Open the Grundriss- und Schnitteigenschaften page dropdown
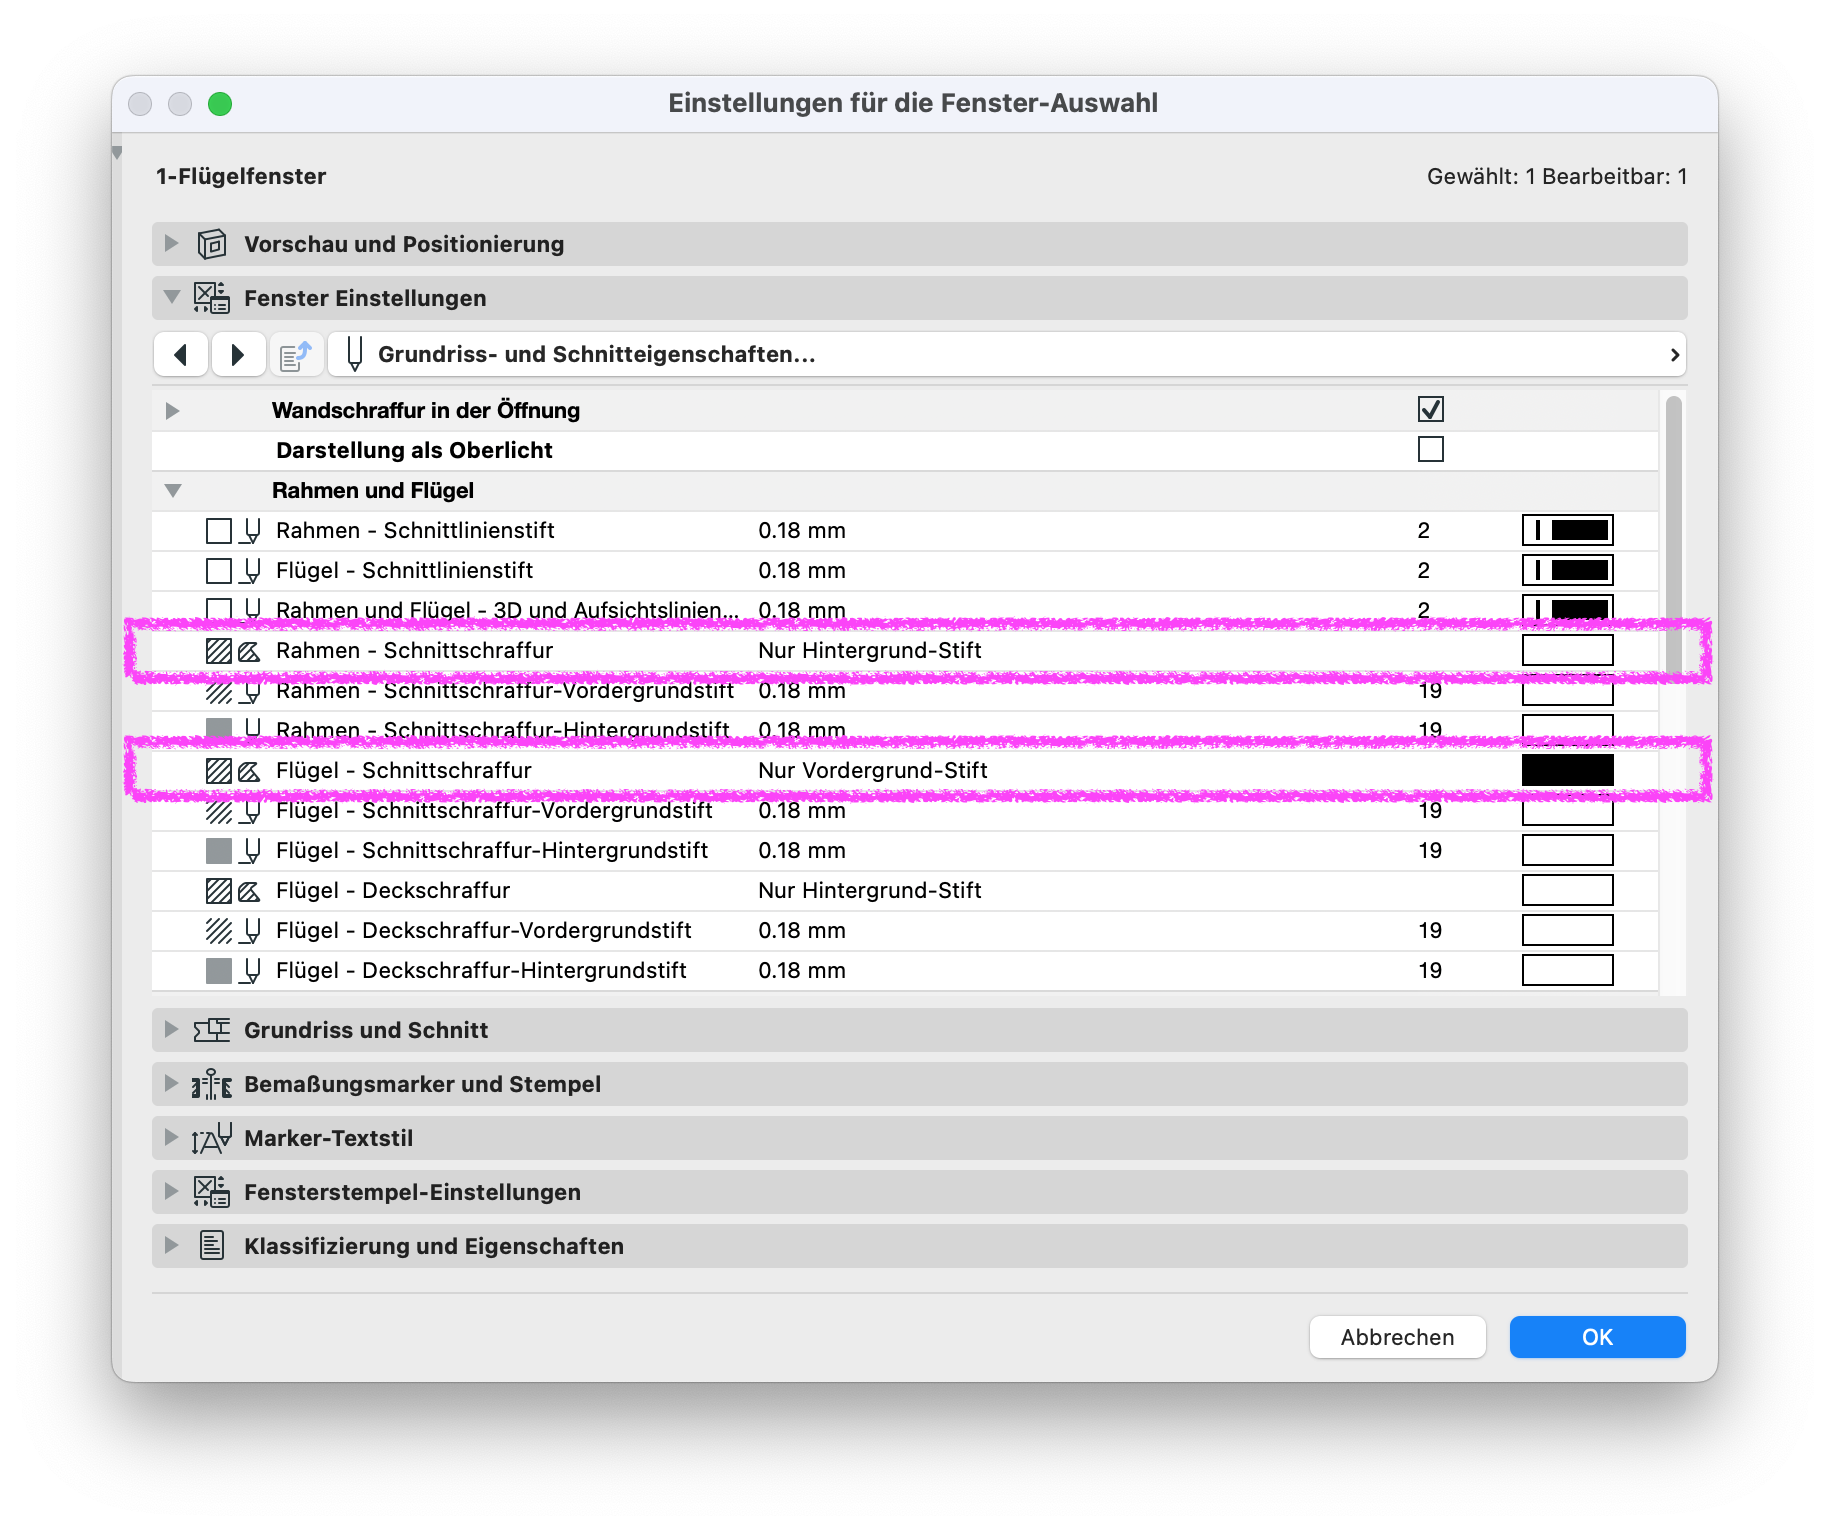The image size is (1830, 1530). tap(1007, 355)
